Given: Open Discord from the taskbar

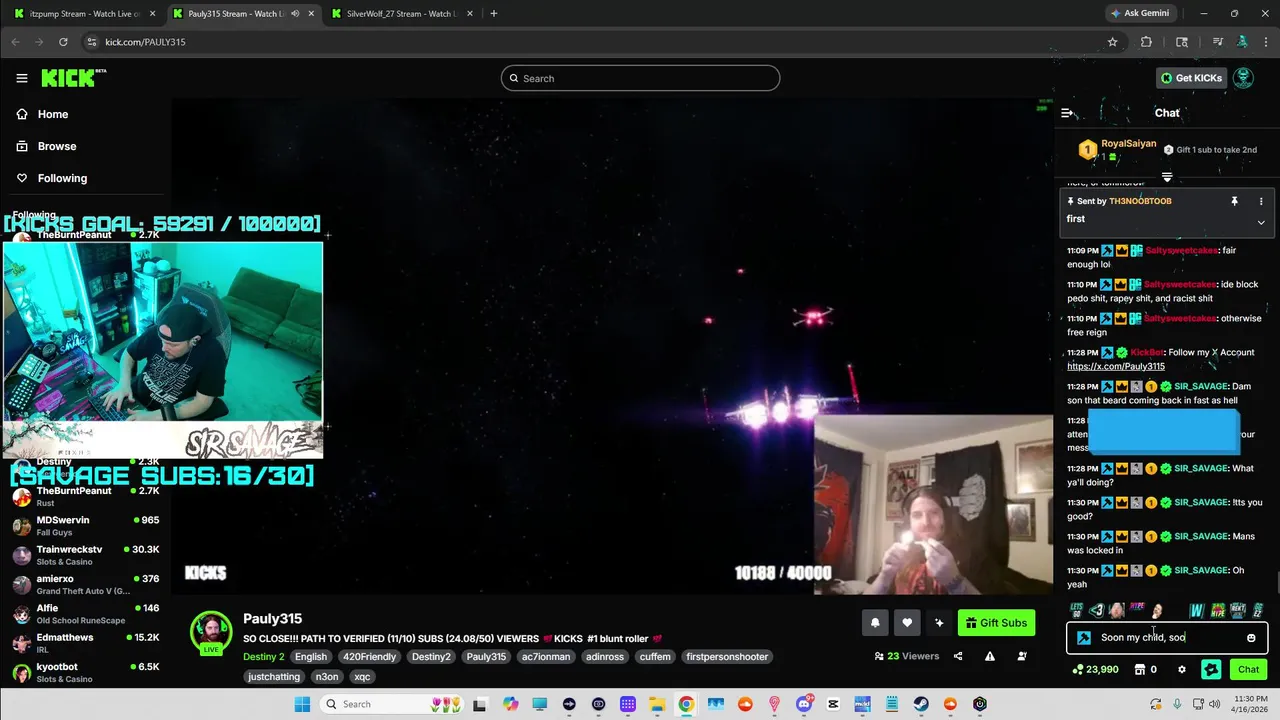Looking at the screenshot, I should click(x=804, y=704).
